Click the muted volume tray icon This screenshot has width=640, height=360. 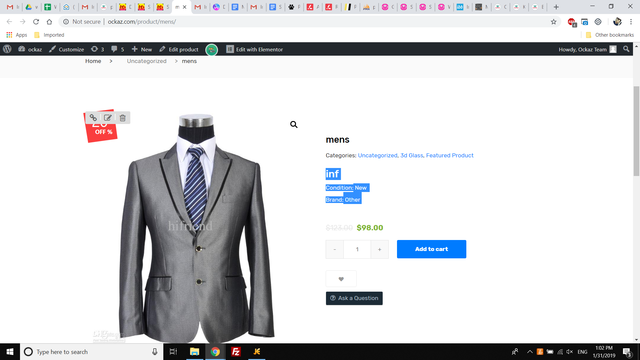click(570, 351)
